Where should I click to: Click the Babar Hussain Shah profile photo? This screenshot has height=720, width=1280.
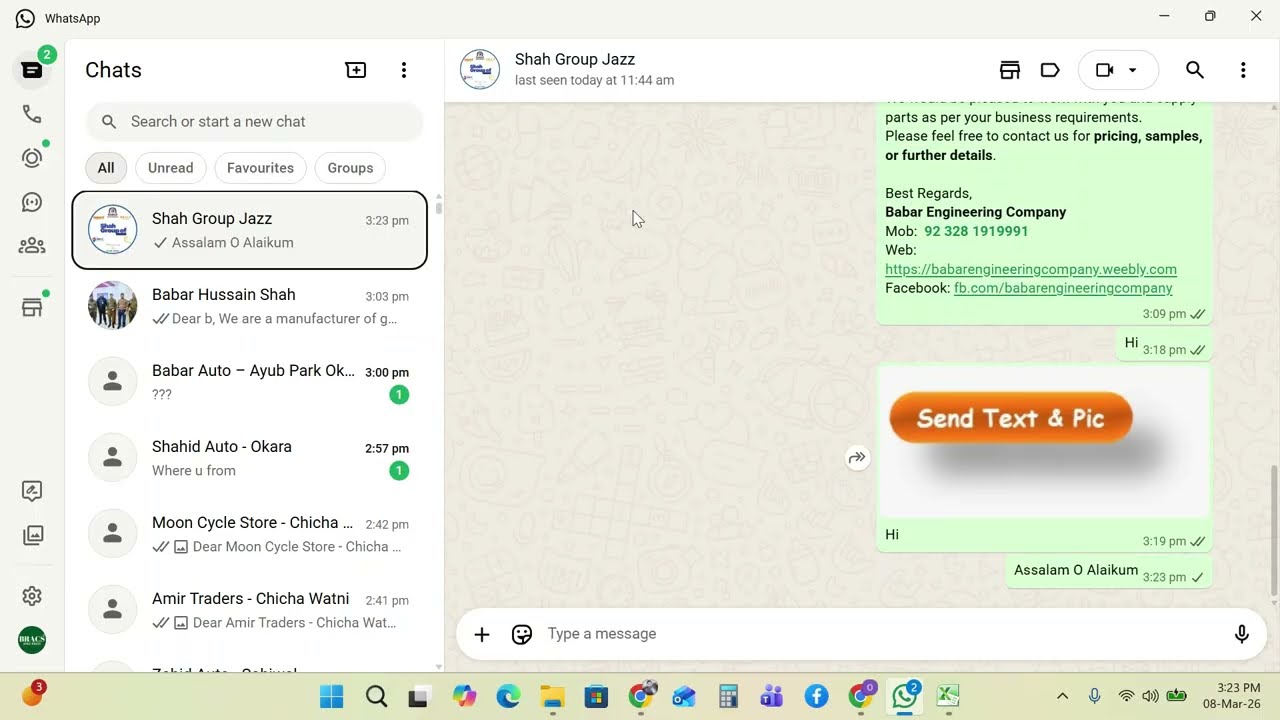click(113, 306)
